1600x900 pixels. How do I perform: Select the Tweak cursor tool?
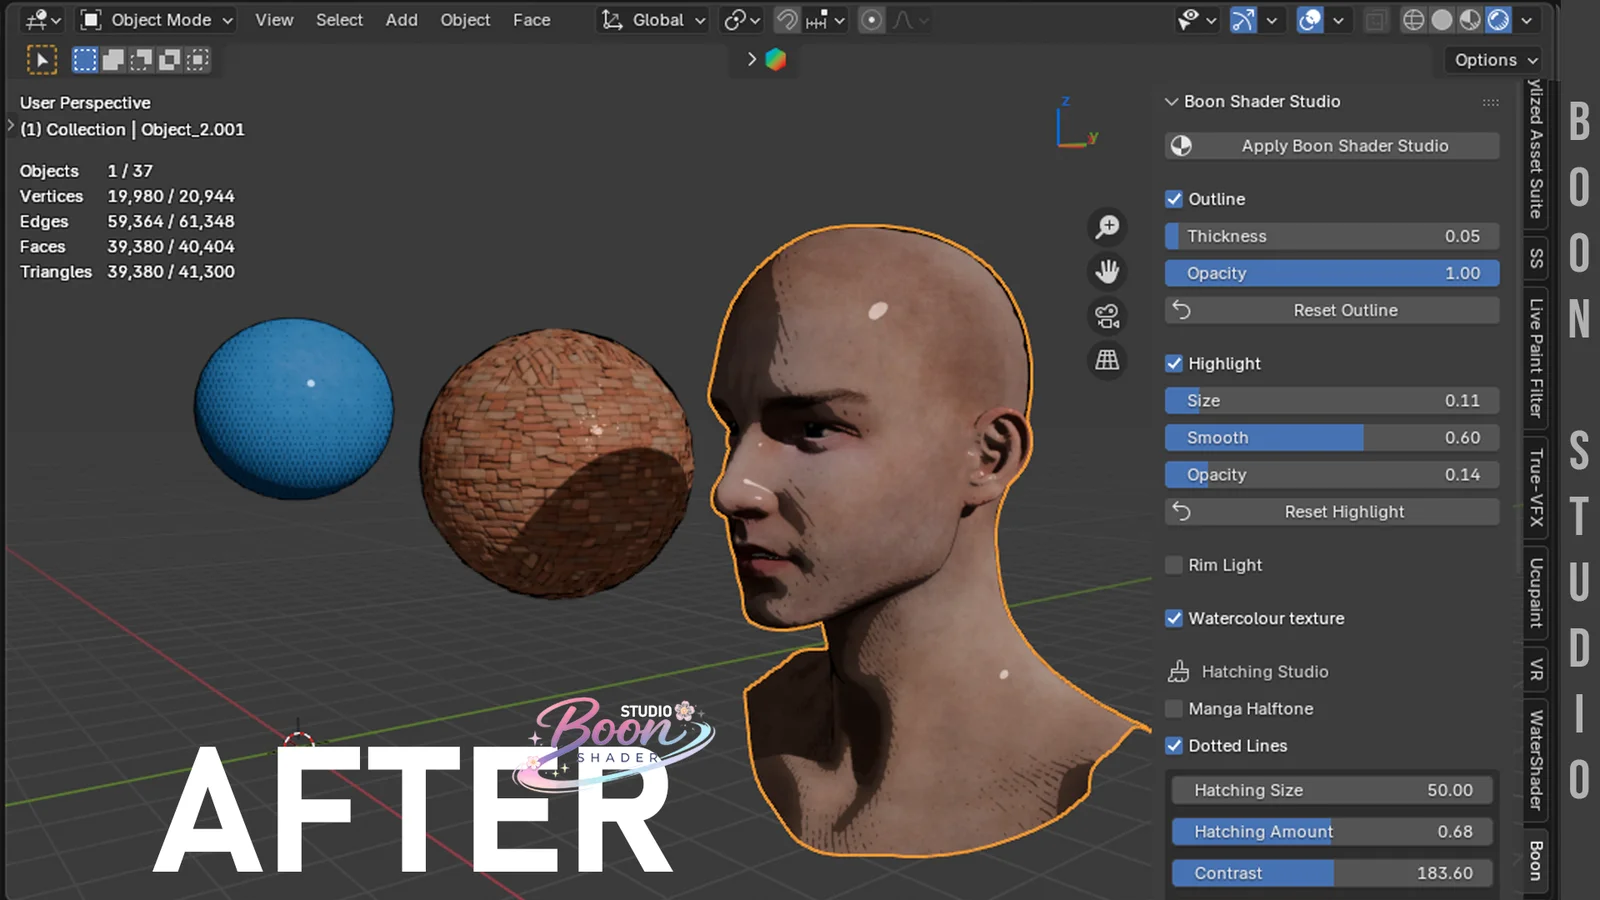(x=42, y=59)
